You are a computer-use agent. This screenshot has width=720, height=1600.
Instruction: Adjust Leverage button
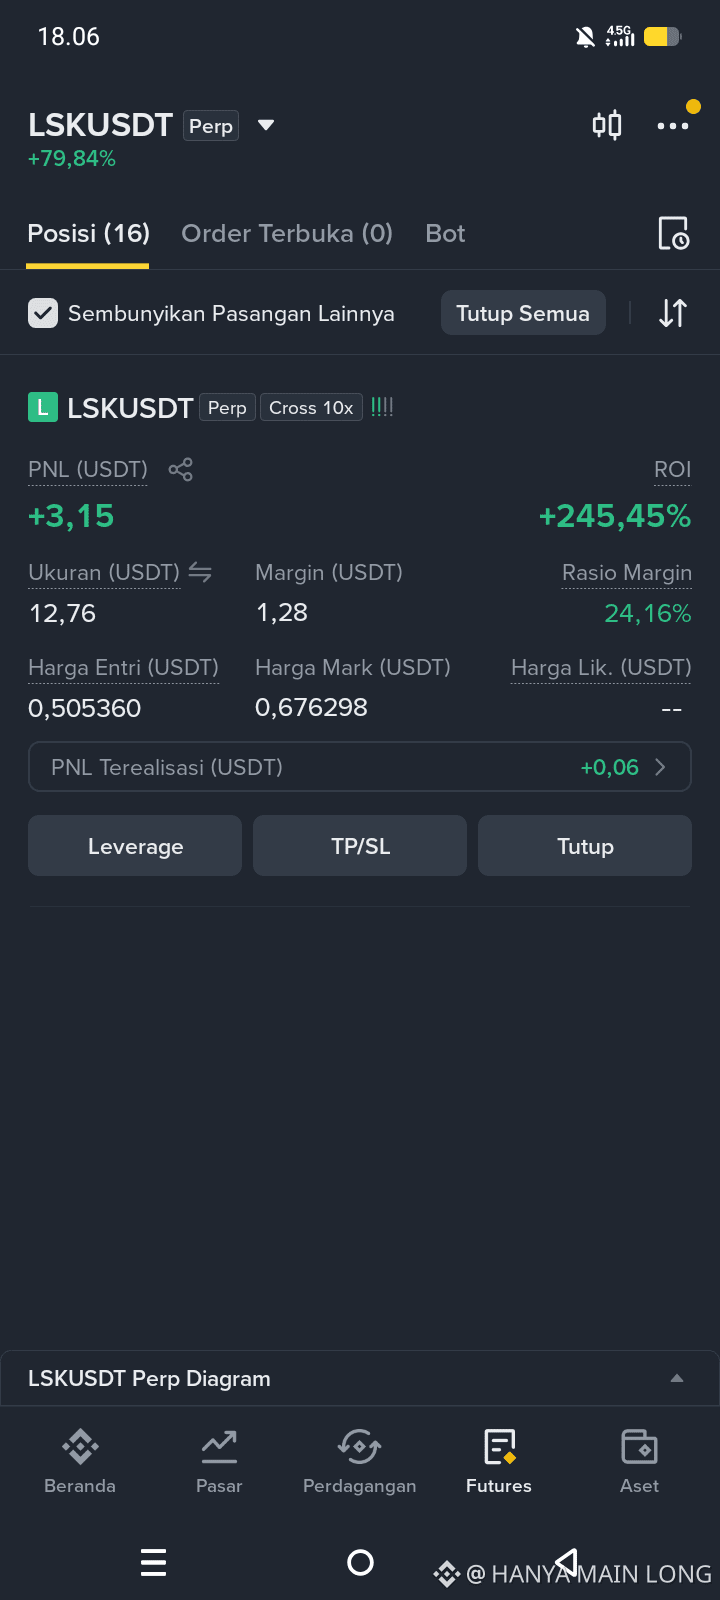pos(135,846)
